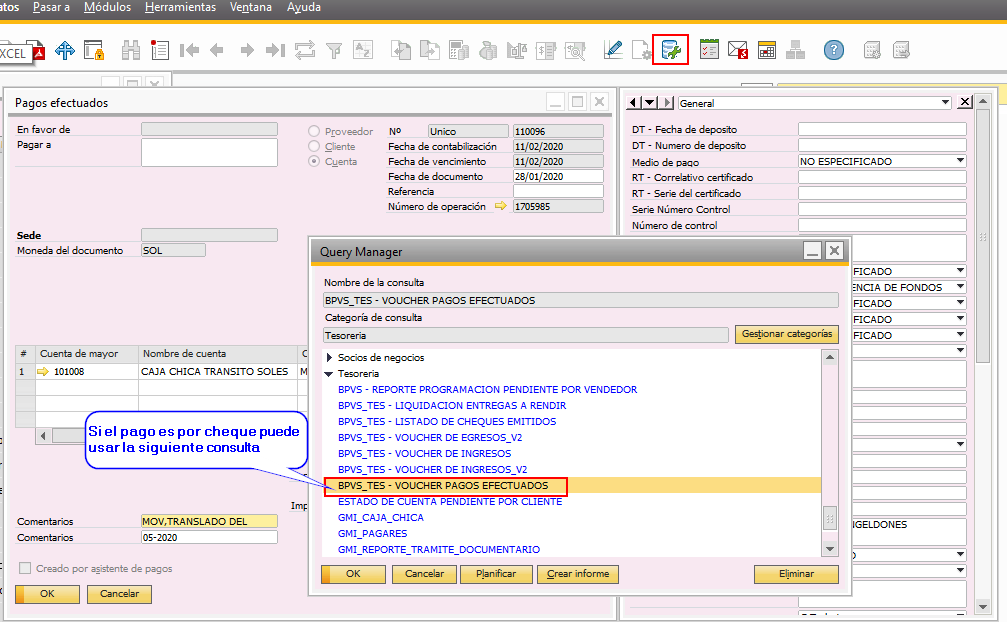The height and width of the screenshot is (622, 1007).
Task: Click the link arrow beside account 101008
Action: (x=43, y=371)
